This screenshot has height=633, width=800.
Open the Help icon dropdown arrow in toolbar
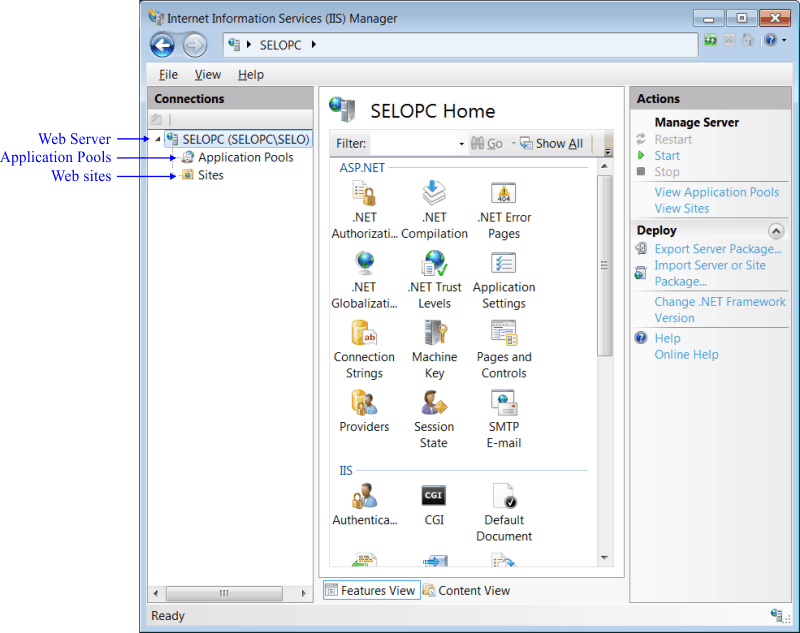[x=784, y=40]
